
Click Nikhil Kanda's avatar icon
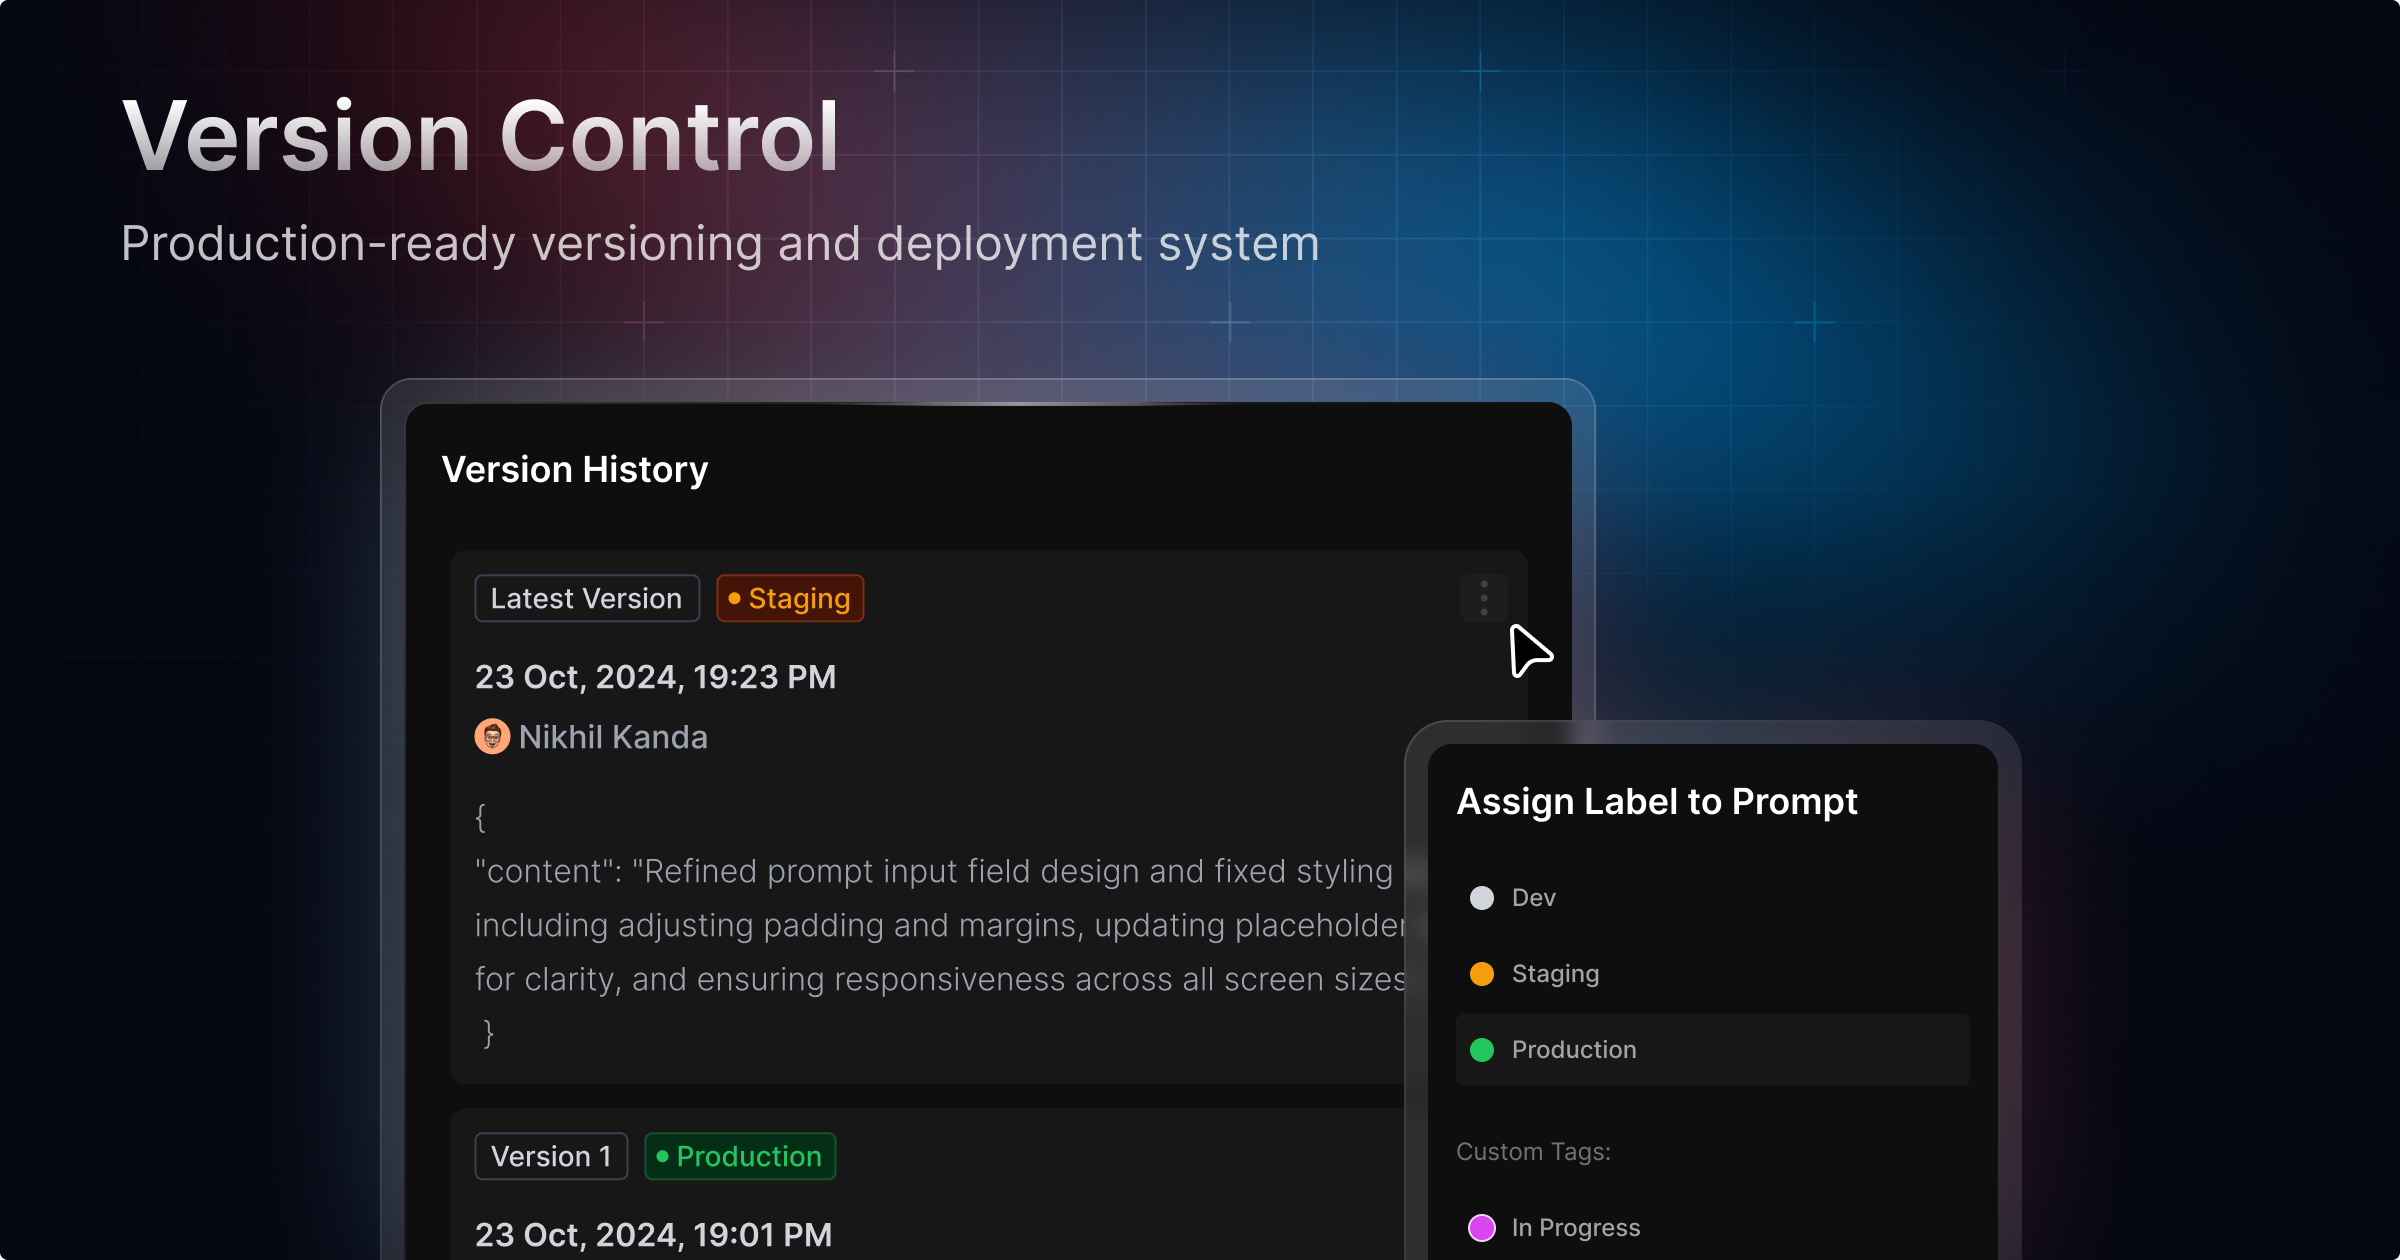[x=491, y=737]
